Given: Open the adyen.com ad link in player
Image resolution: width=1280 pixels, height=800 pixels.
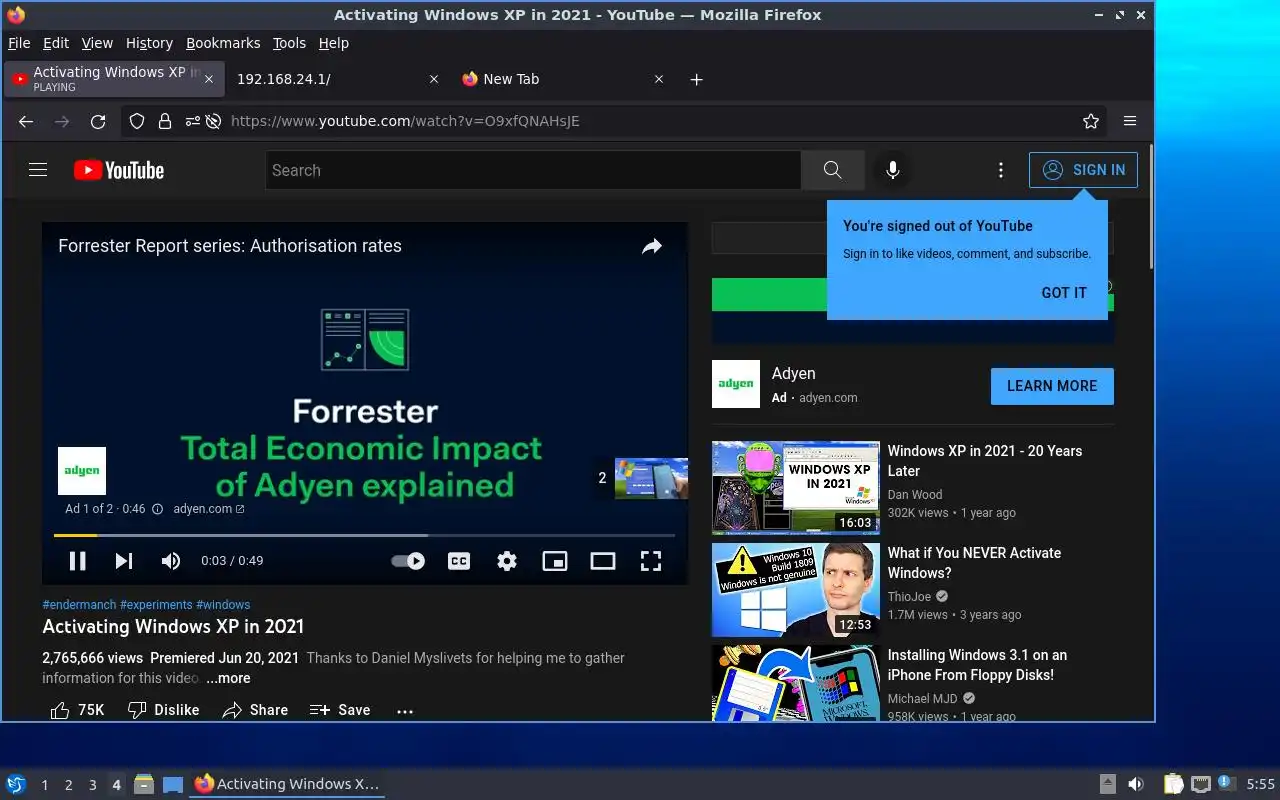Looking at the screenshot, I should 209,509.
